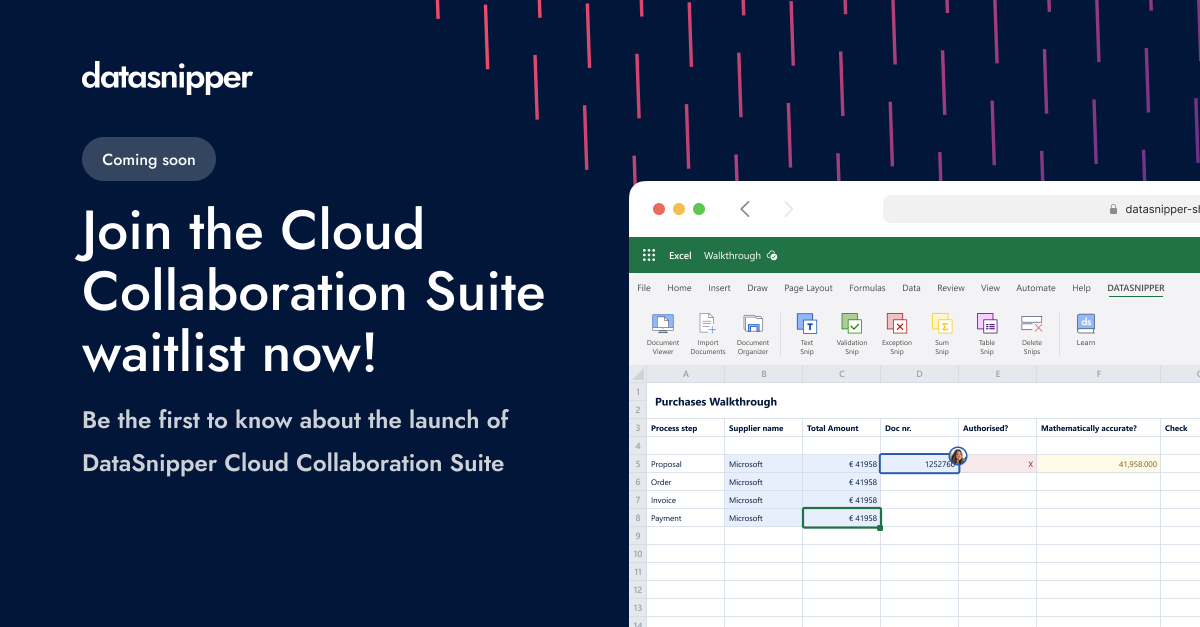Click the datasnipper logo
The width and height of the screenshot is (1200, 627).
tap(167, 77)
